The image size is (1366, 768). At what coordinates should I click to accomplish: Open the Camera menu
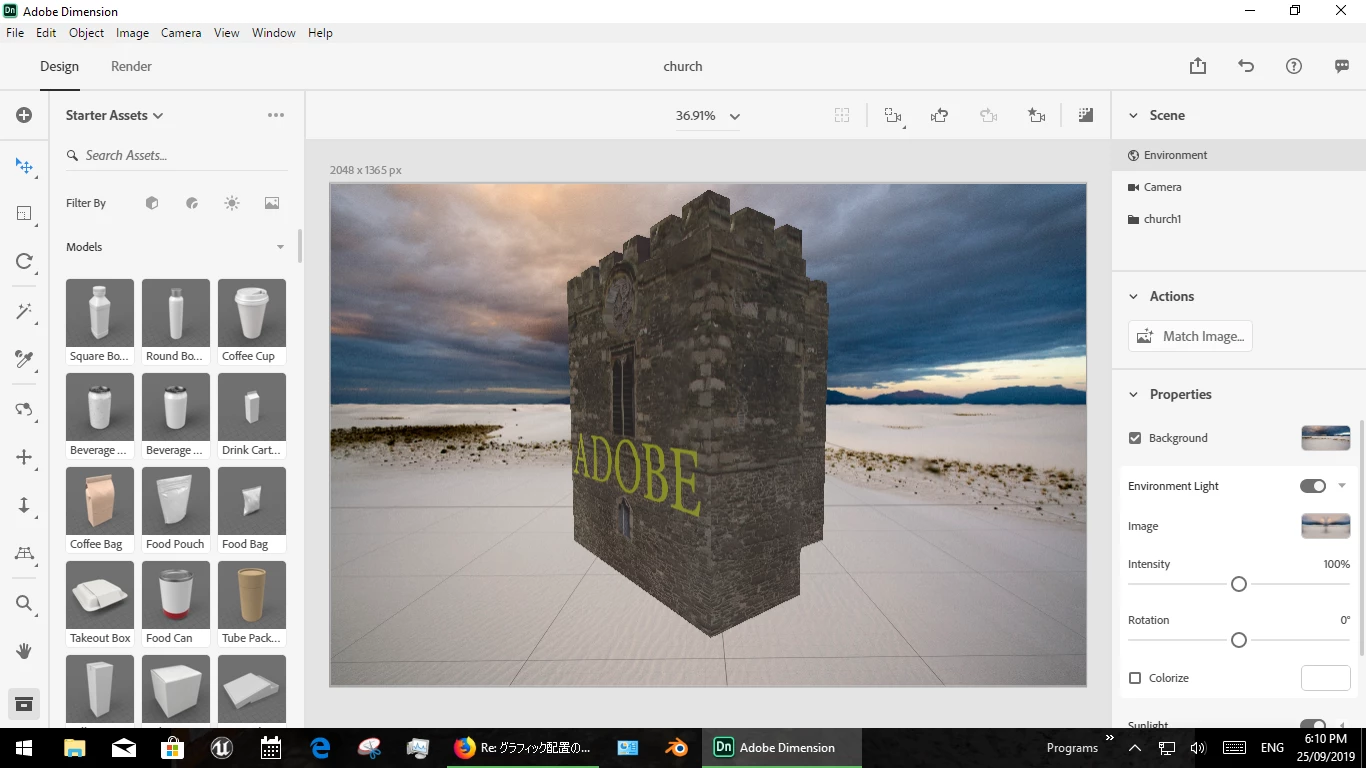tap(181, 33)
